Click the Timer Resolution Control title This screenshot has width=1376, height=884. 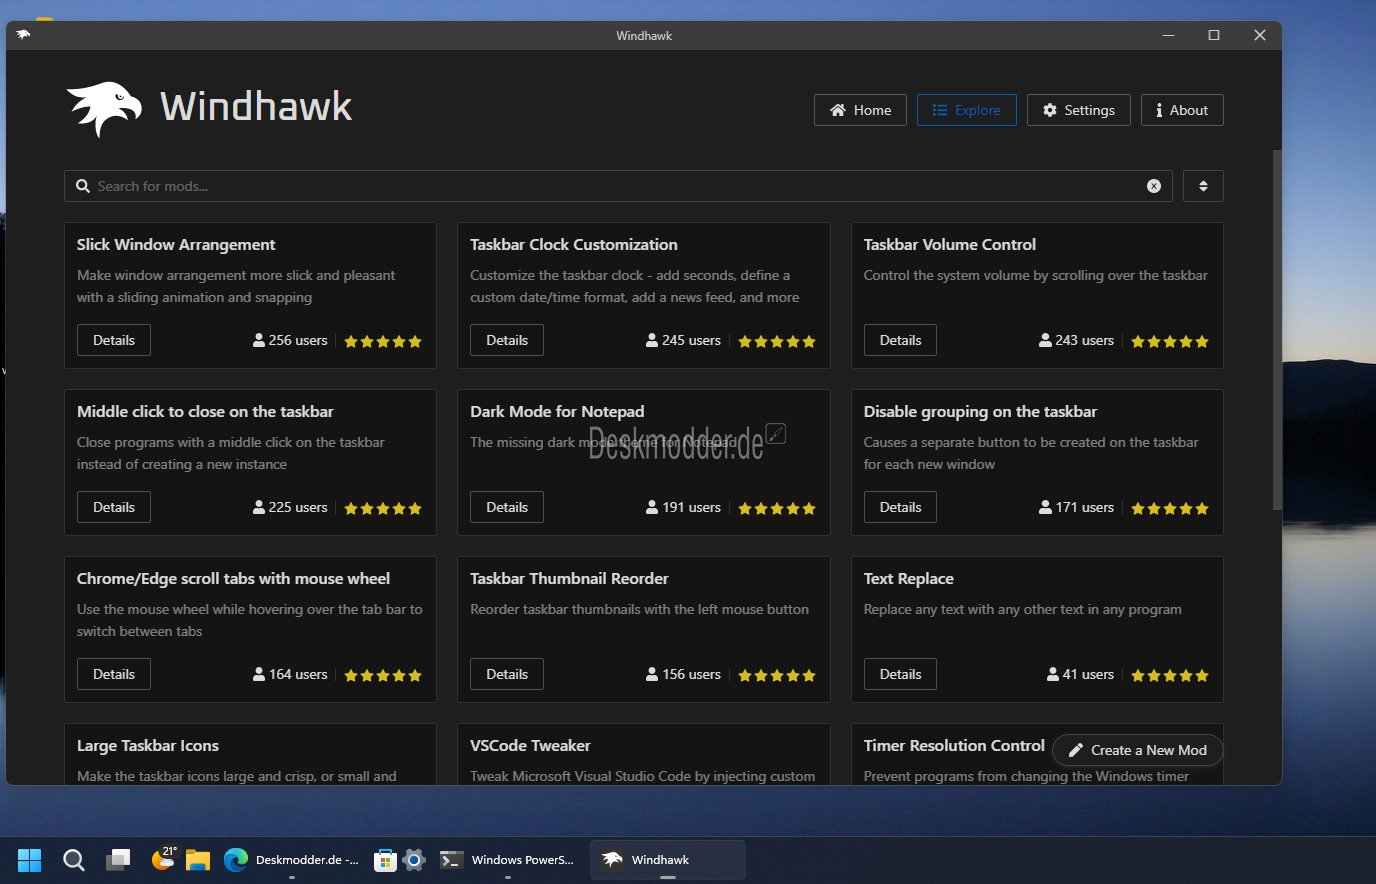point(954,745)
